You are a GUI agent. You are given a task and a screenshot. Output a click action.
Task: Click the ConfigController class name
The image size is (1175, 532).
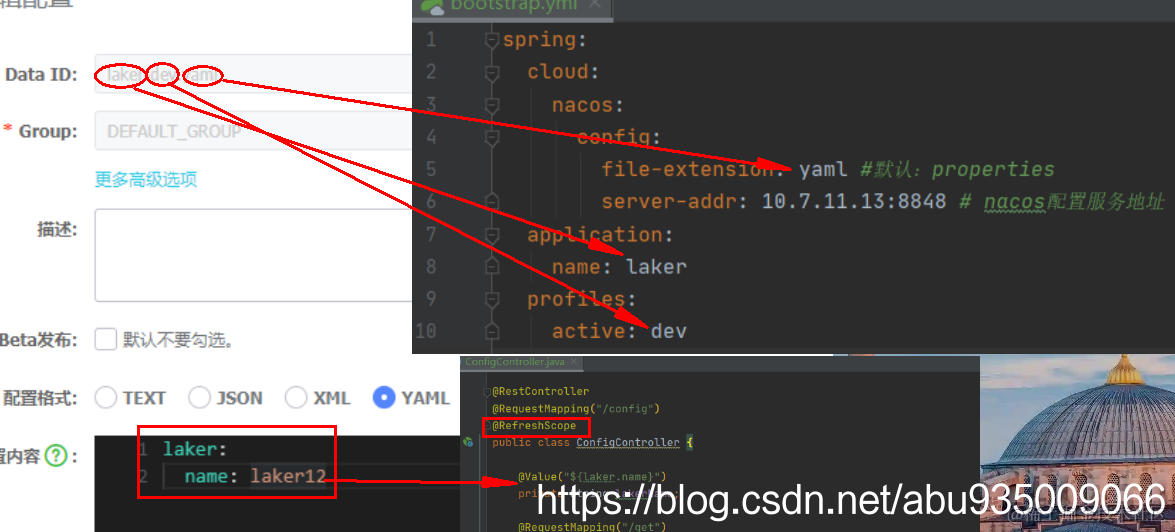[x=627, y=442]
